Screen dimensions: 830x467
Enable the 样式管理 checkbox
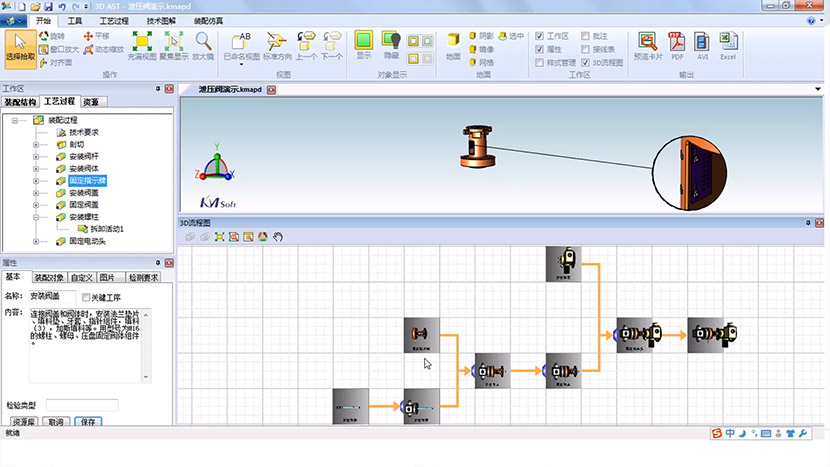541,62
